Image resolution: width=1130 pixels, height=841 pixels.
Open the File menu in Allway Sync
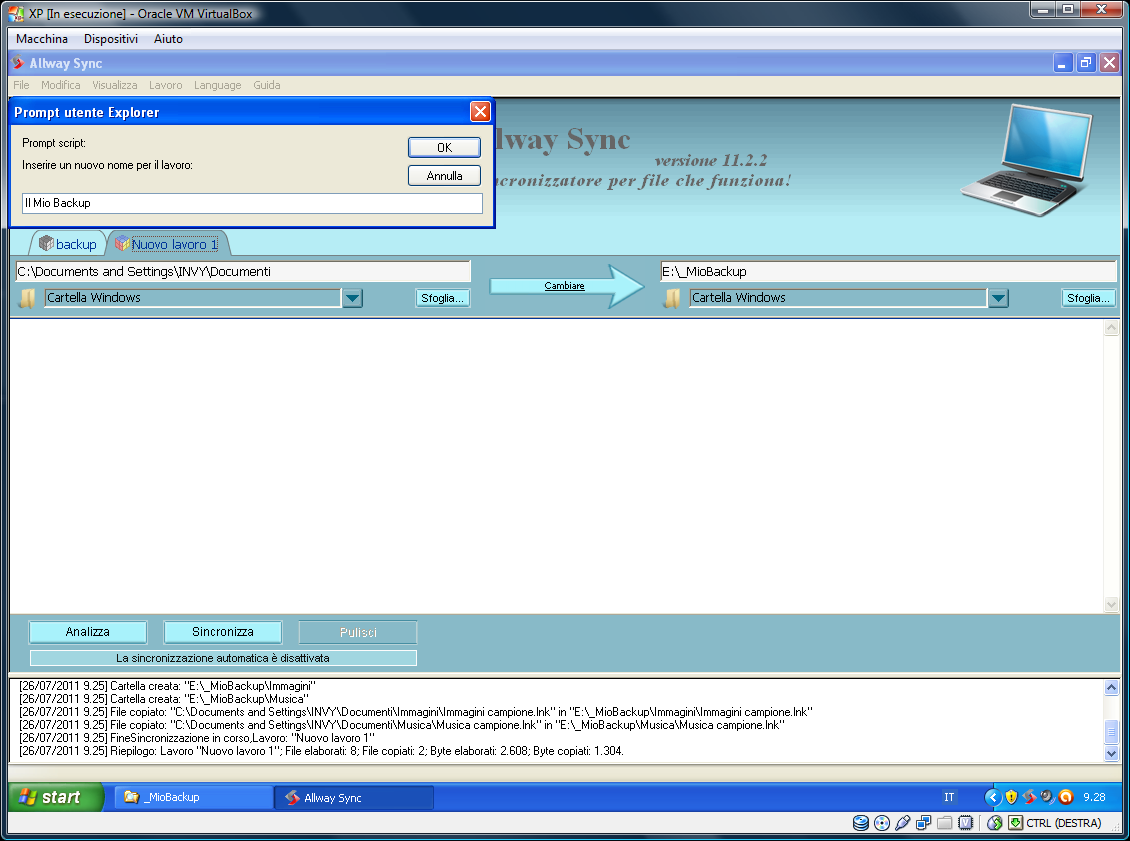22,85
